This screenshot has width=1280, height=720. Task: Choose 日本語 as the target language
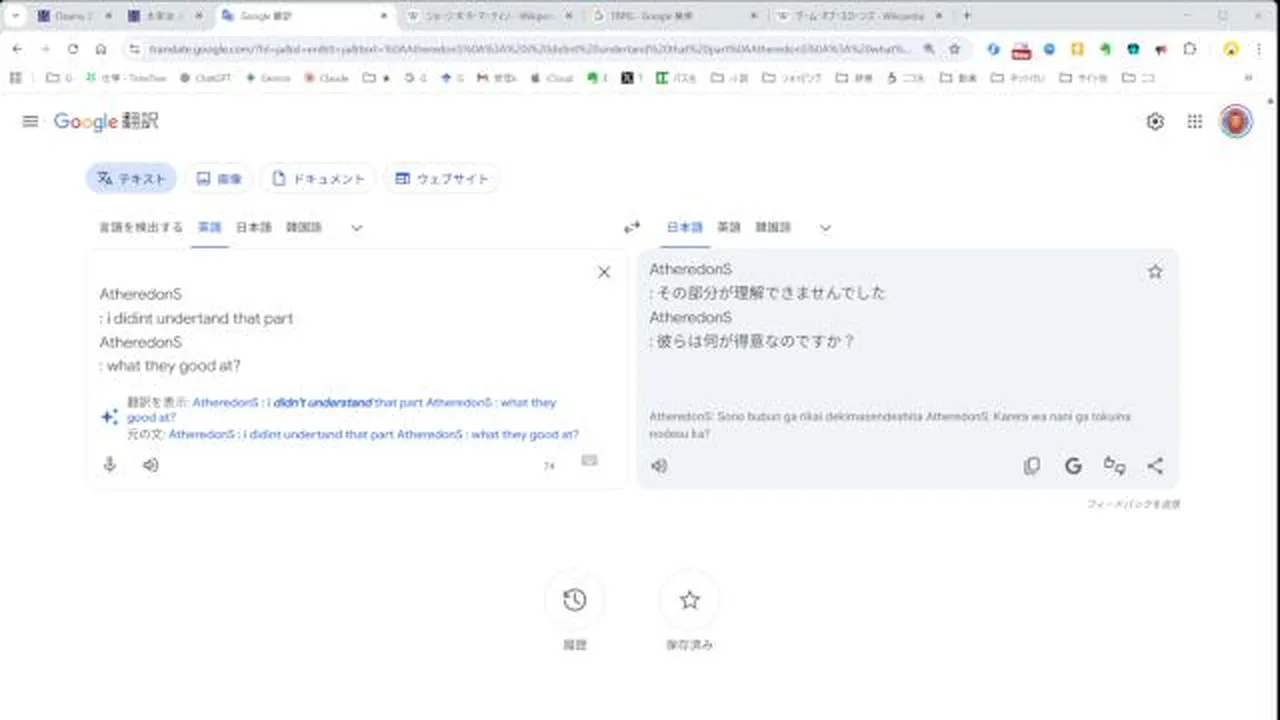point(685,228)
